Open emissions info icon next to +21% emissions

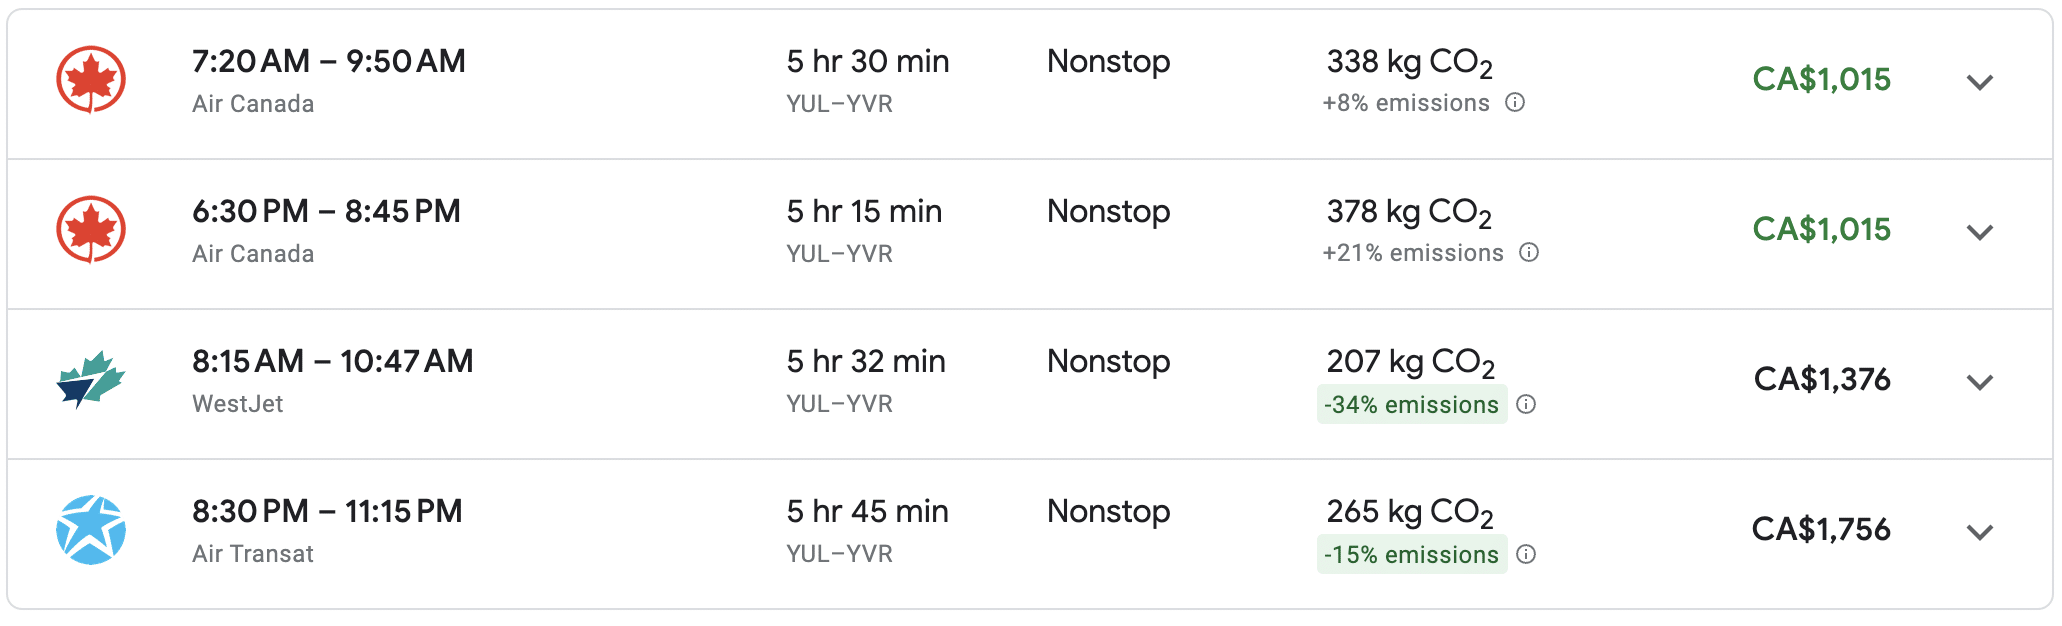point(1529,253)
